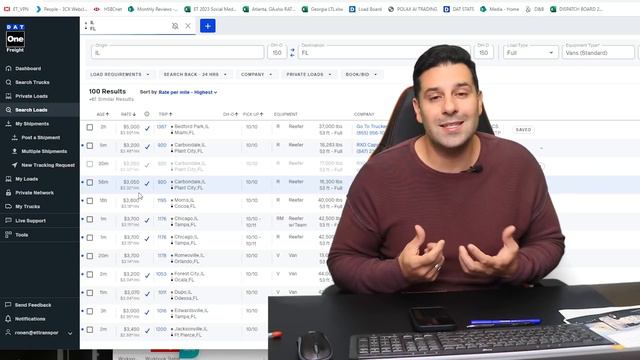Screen dimensions: 640x360
Task: Open Private Network lock icon
Action: [x=9, y=193]
